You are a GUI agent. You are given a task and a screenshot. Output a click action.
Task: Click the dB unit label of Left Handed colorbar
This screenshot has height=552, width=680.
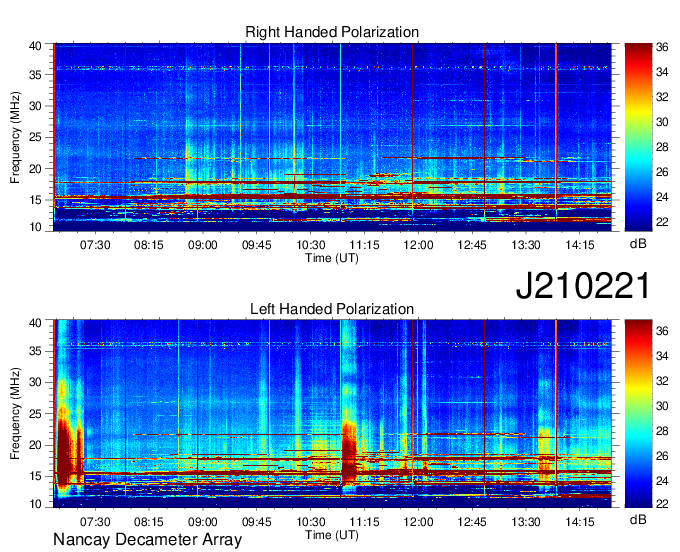638,519
